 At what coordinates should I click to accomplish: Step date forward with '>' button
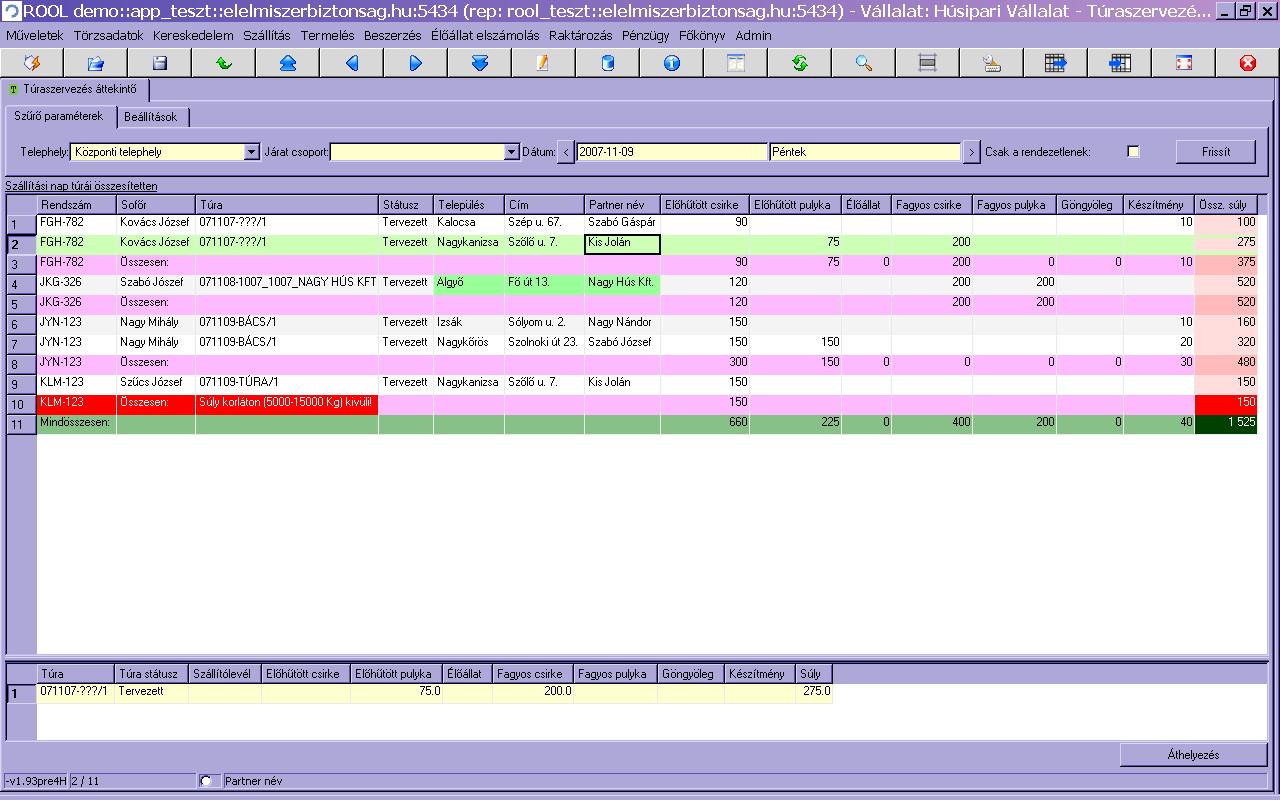(x=971, y=152)
